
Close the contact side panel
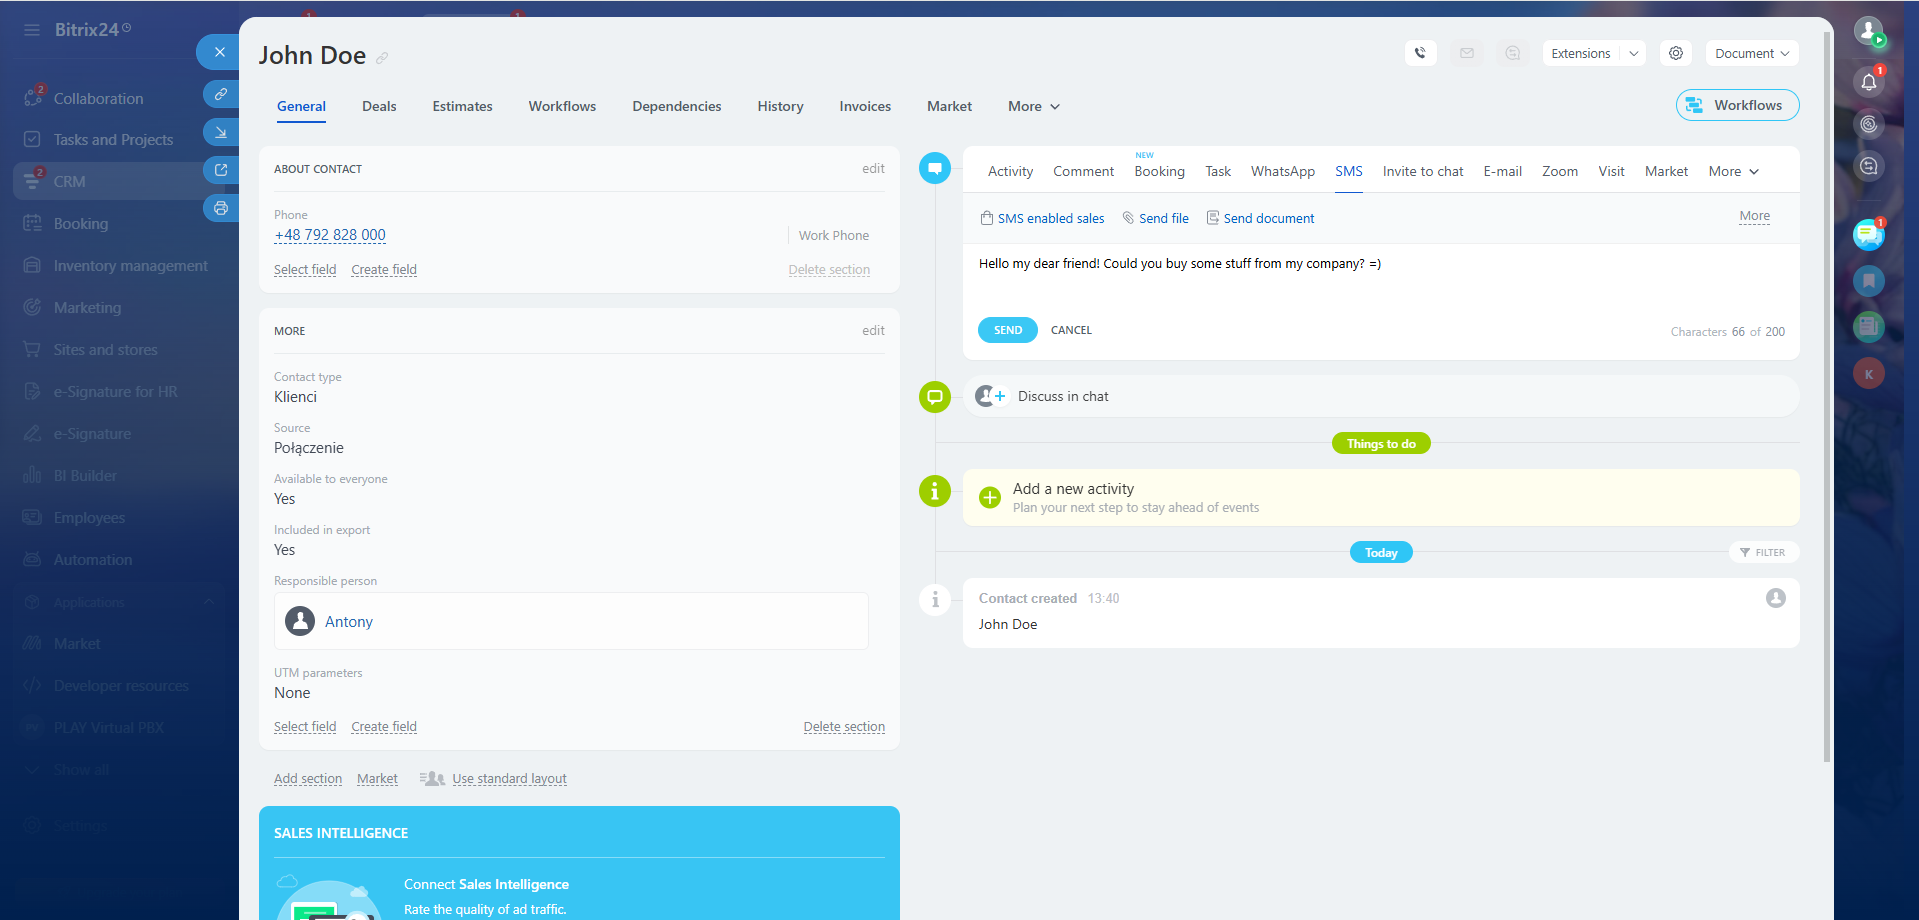click(219, 52)
